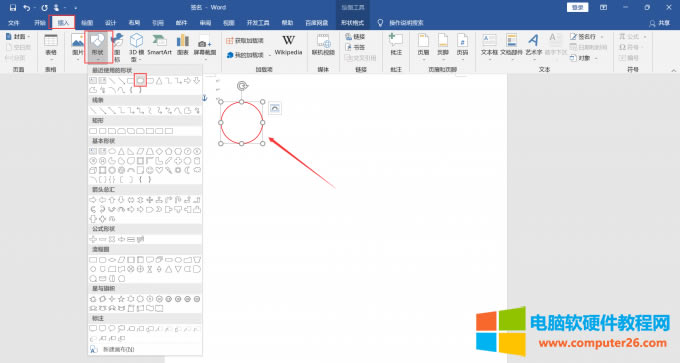680x363 pixels.
Task: Switch to the 形状格式 (Shape Format) tab
Action: [x=352, y=23]
